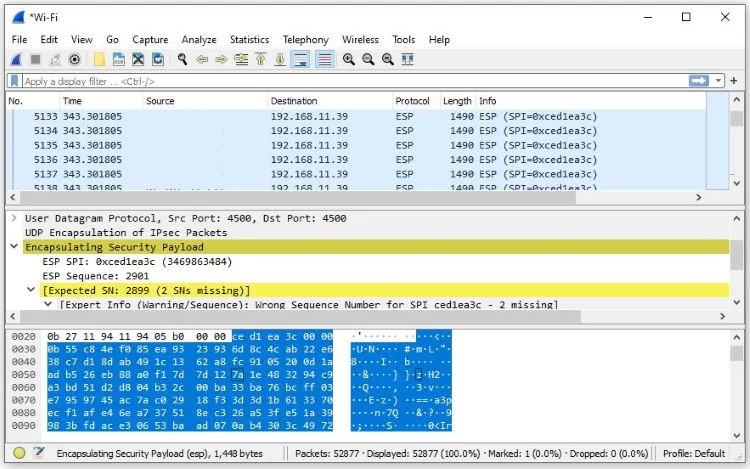750x469 pixels.
Task: Open expert information circle in status bar
Action: pos(19,453)
